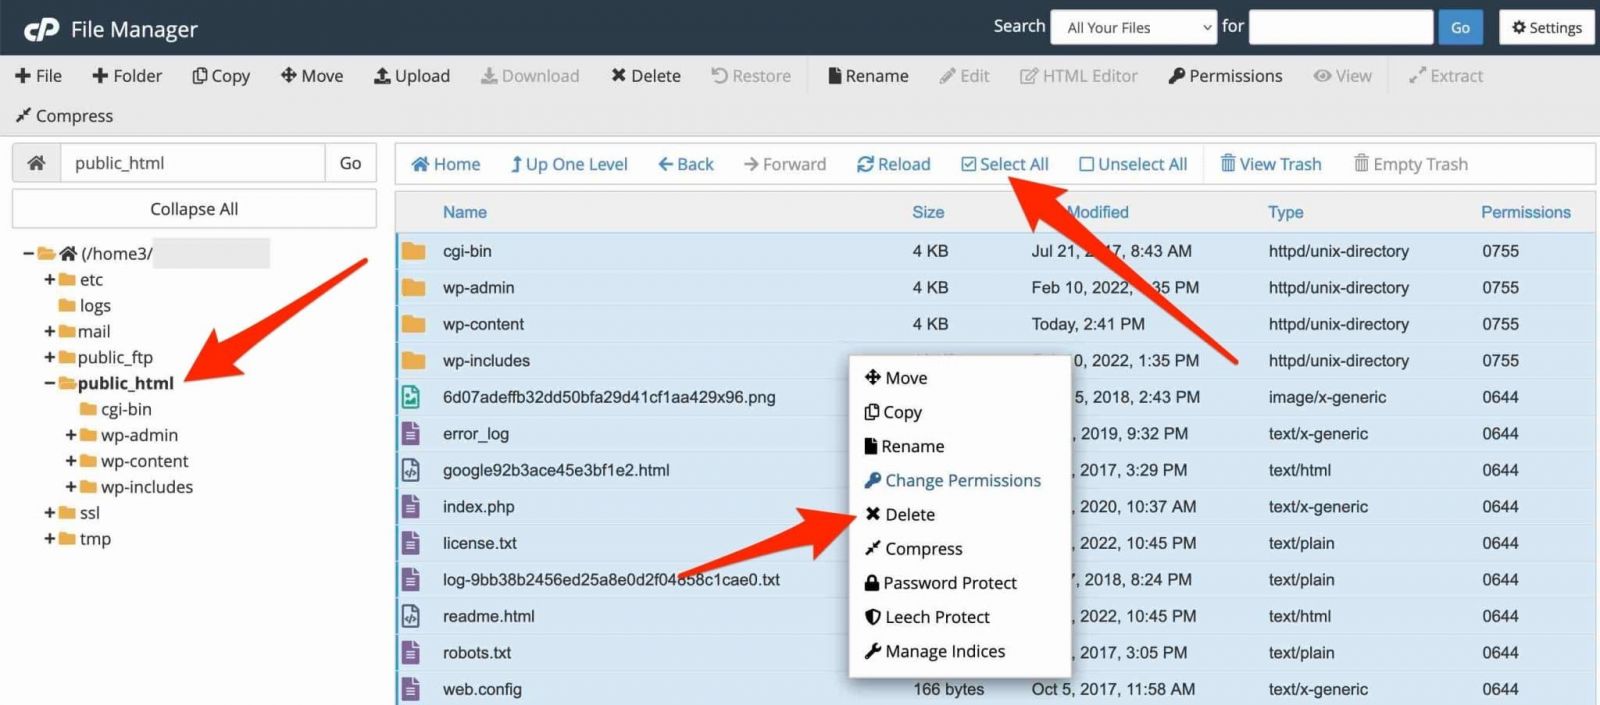The image size is (1600, 705).
Task: Collapse the /home3 root tree node
Action: pos(28,254)
